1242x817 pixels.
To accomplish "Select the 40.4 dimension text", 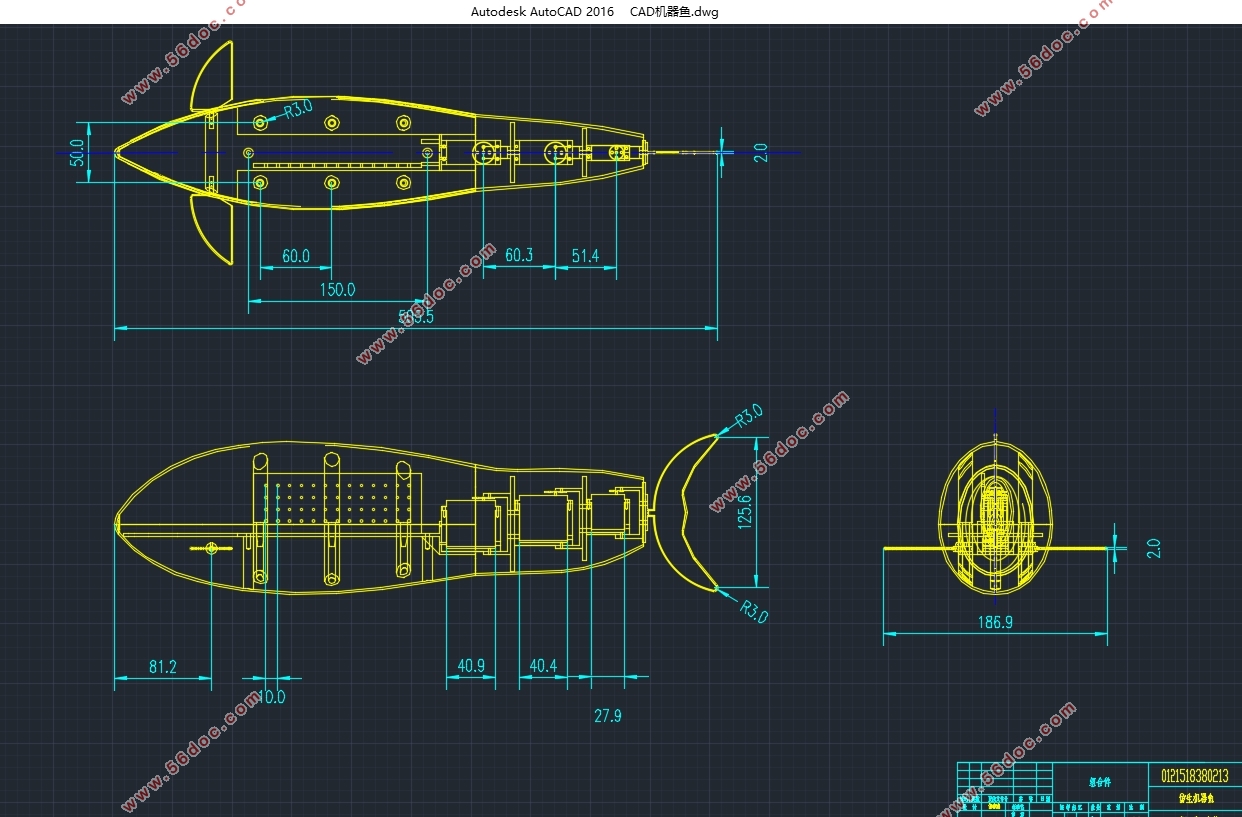I will tap(543, 666).
